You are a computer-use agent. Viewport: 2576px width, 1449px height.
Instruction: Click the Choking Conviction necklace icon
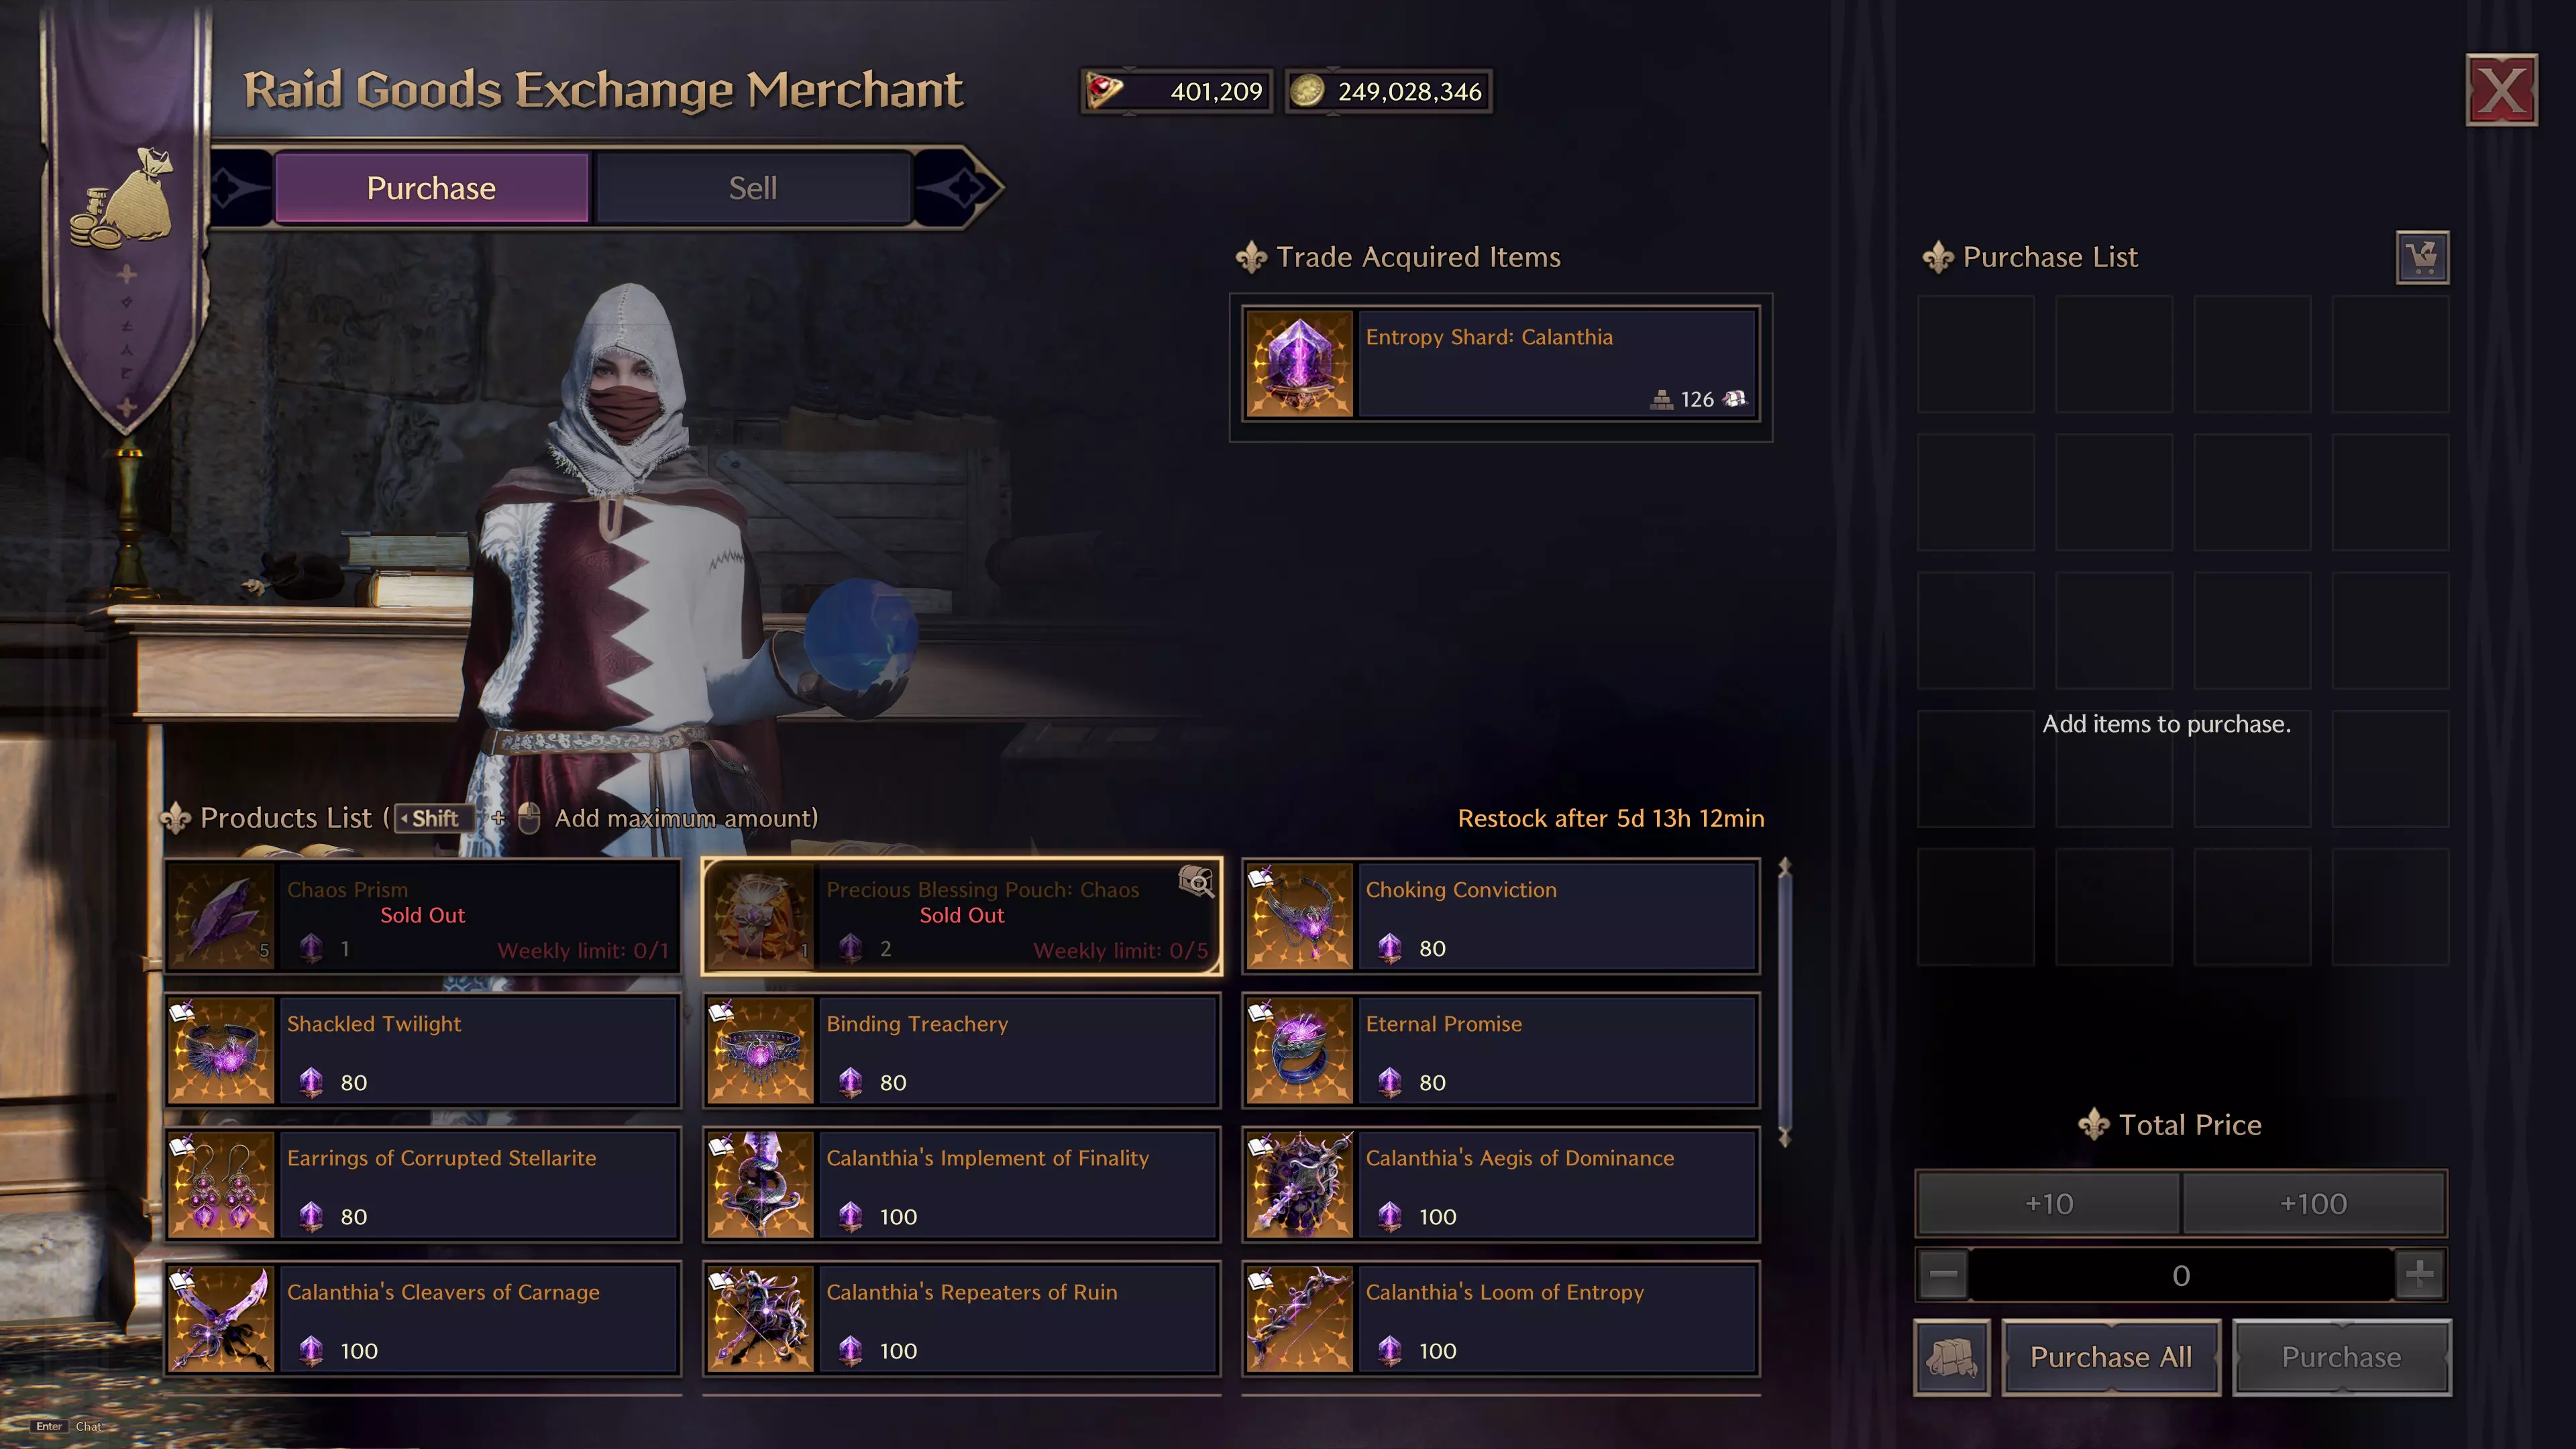tap(1299, 917)
